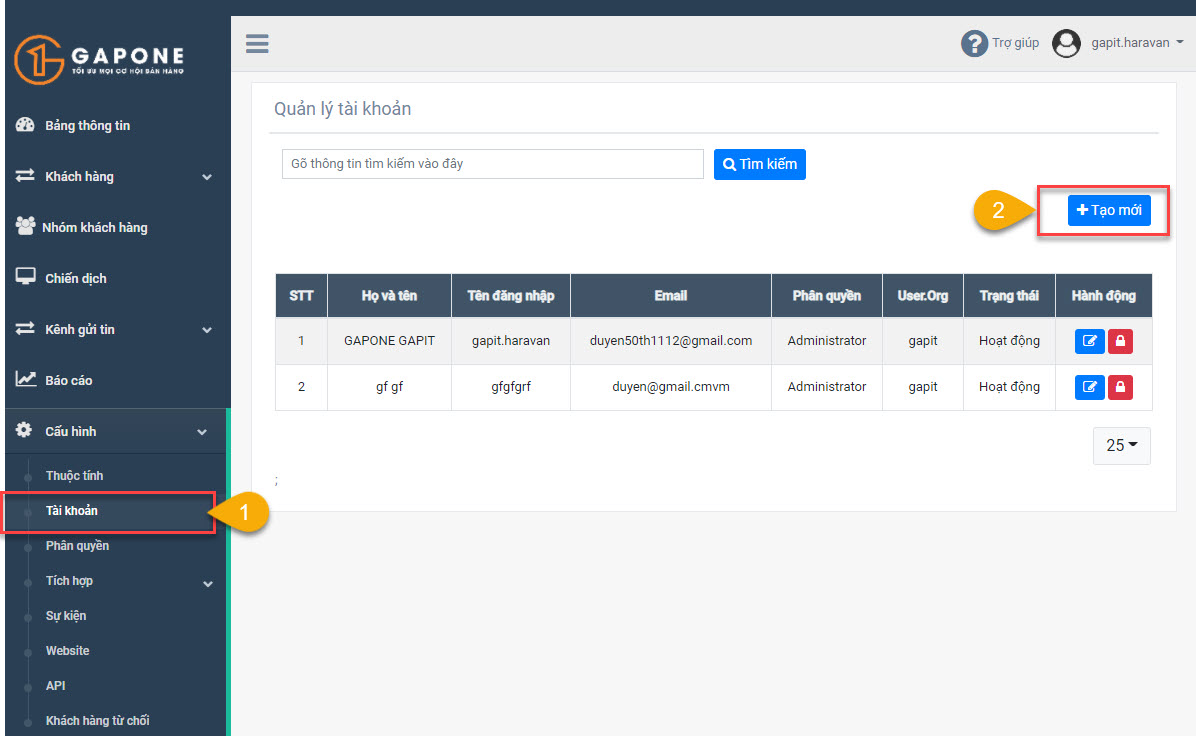Screen dimensions: 1196x736
Task: Click the Trợ giúp help link
Action: point(1015,43)
